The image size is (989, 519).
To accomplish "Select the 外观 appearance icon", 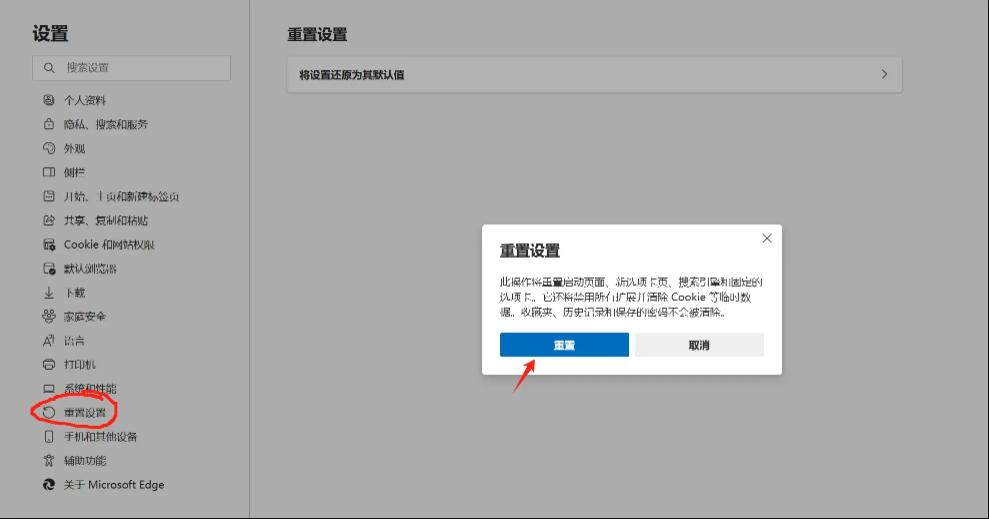I will (48, 148).
